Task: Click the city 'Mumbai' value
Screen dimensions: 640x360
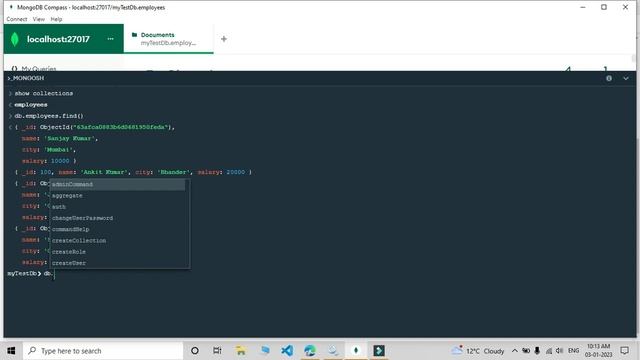Action: coord(58,150)
